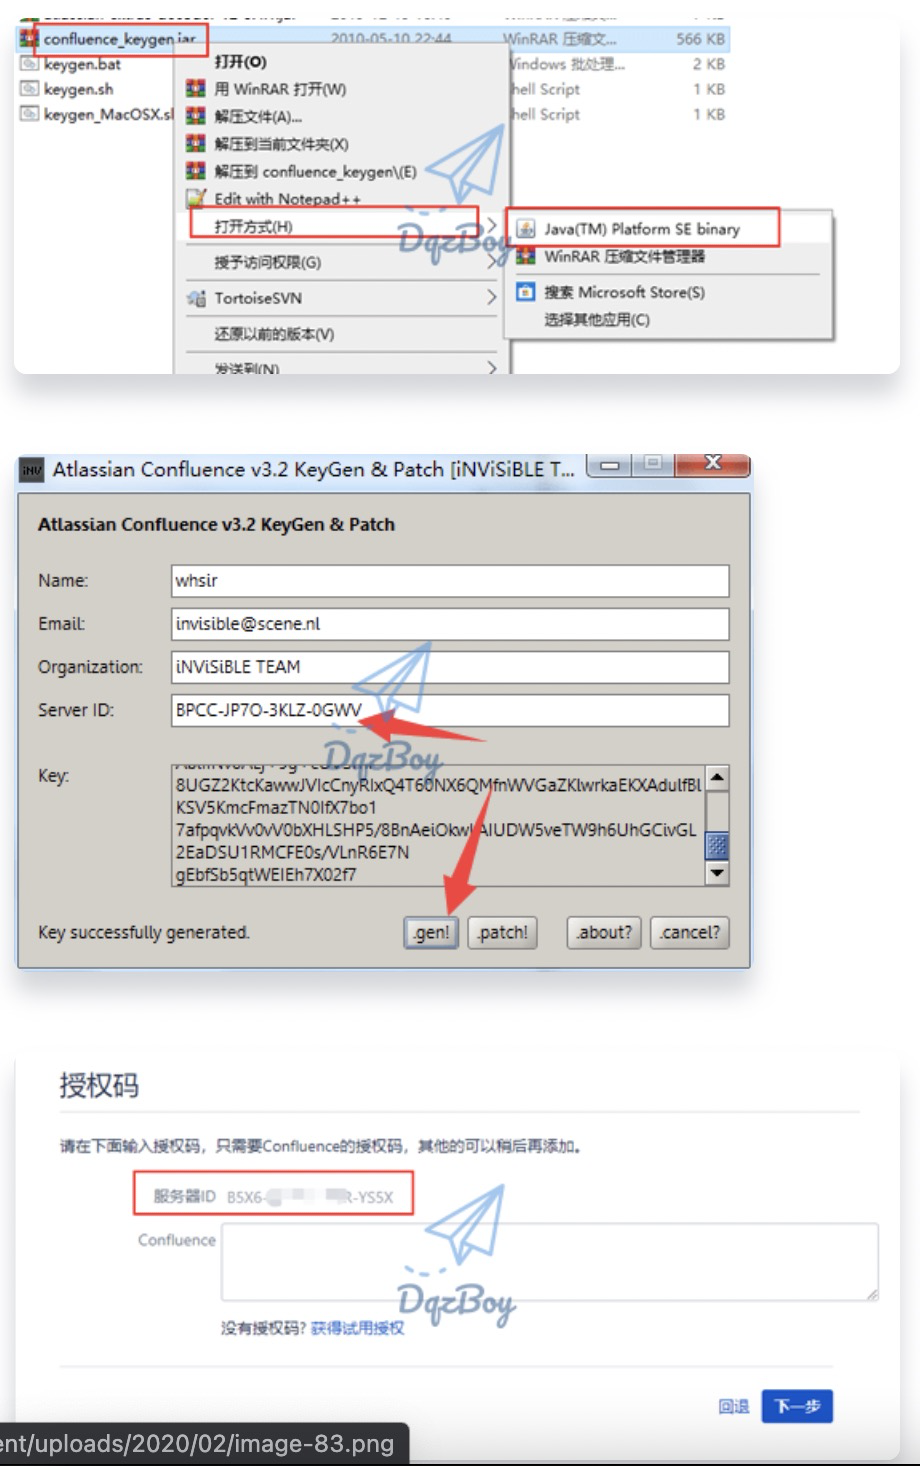The width and height of the screenshot is (920, 1466).
Task: Select the keygen.sh file icon
Action: click(x=30, y=89)
